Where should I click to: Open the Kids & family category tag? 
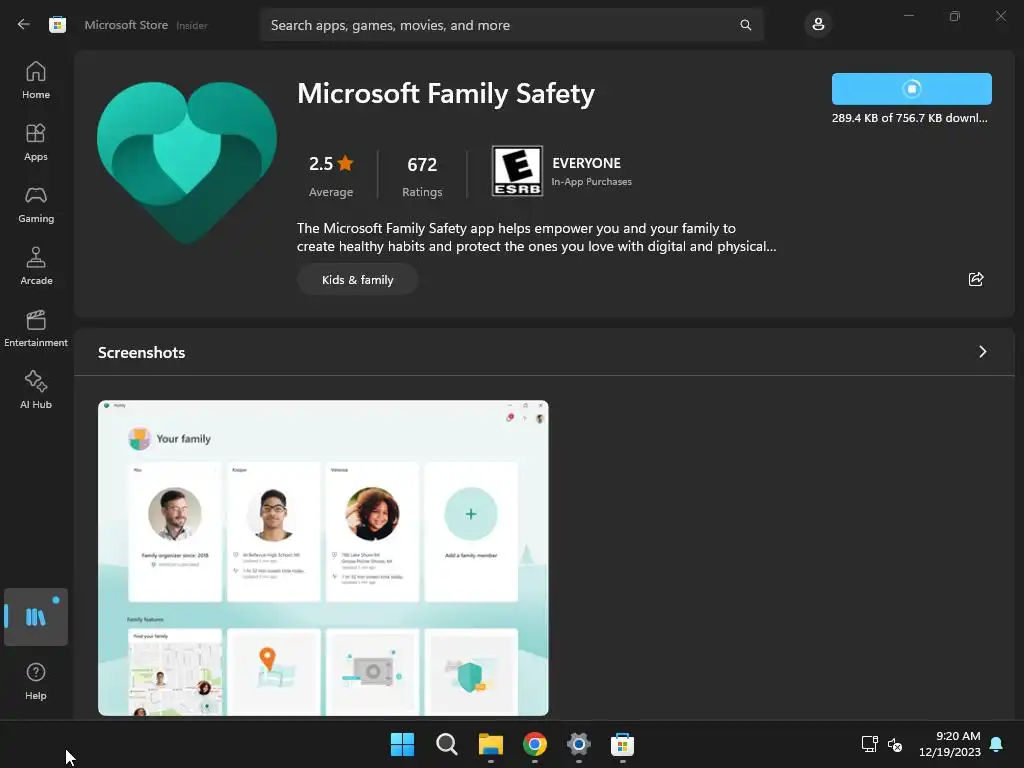click(357, 280)
